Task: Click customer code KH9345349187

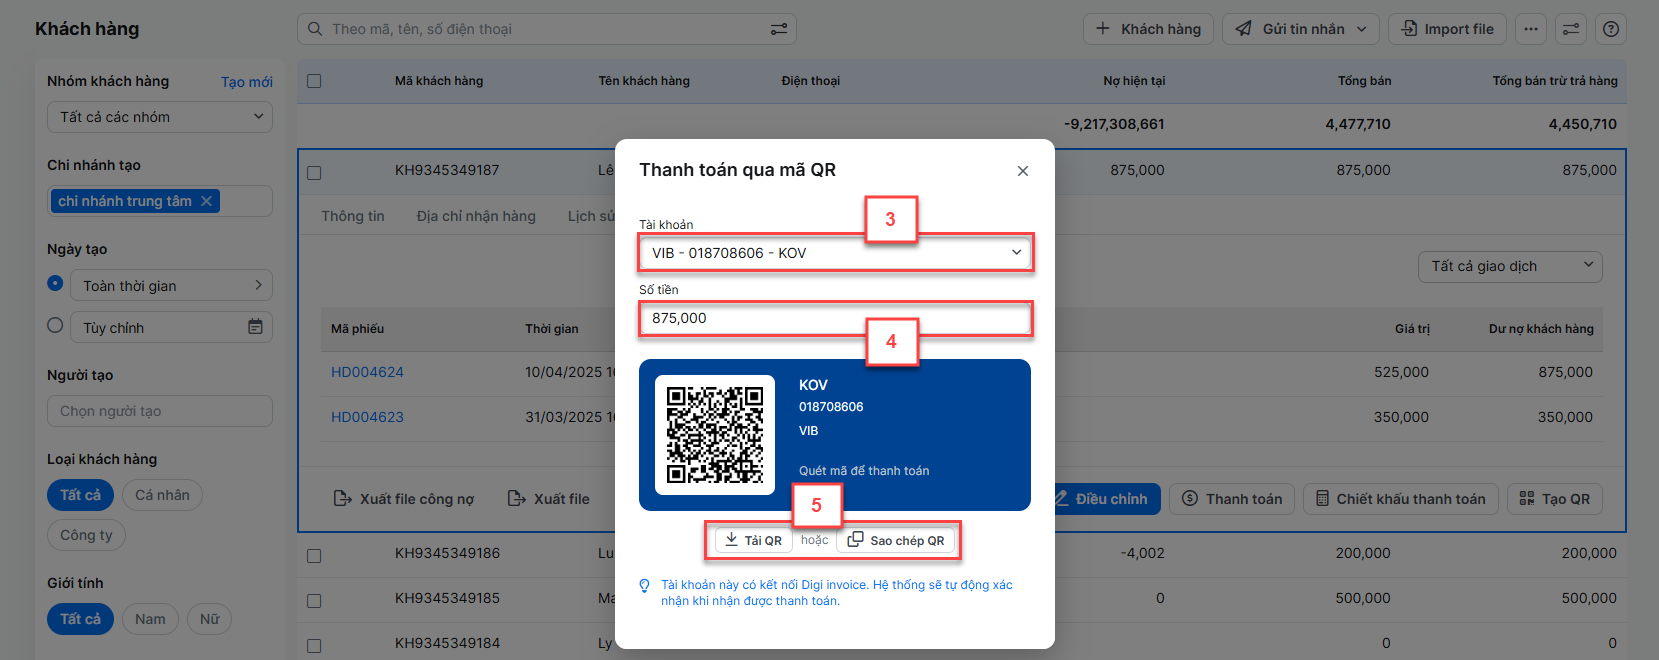Action: click(x=447, y=170)
